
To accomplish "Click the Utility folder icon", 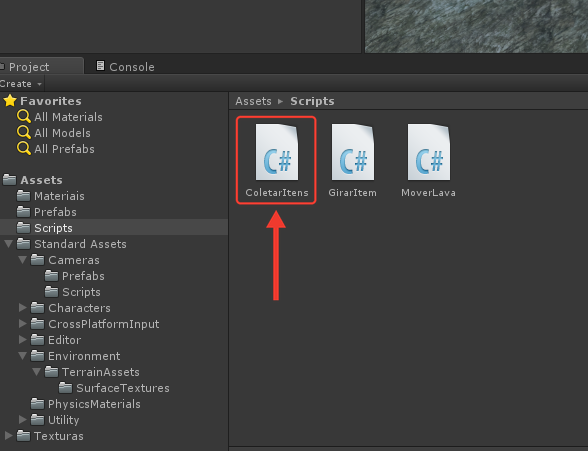I will [x=38, y=420].
